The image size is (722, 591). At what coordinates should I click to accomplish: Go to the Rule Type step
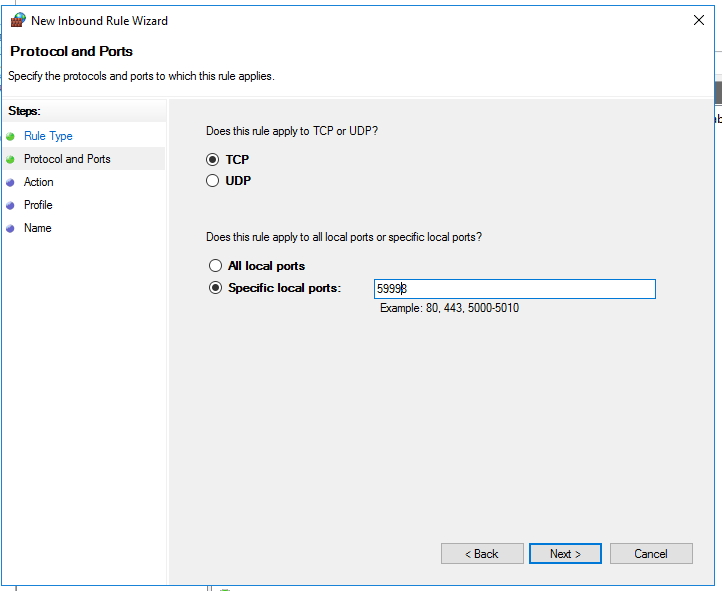48,136
